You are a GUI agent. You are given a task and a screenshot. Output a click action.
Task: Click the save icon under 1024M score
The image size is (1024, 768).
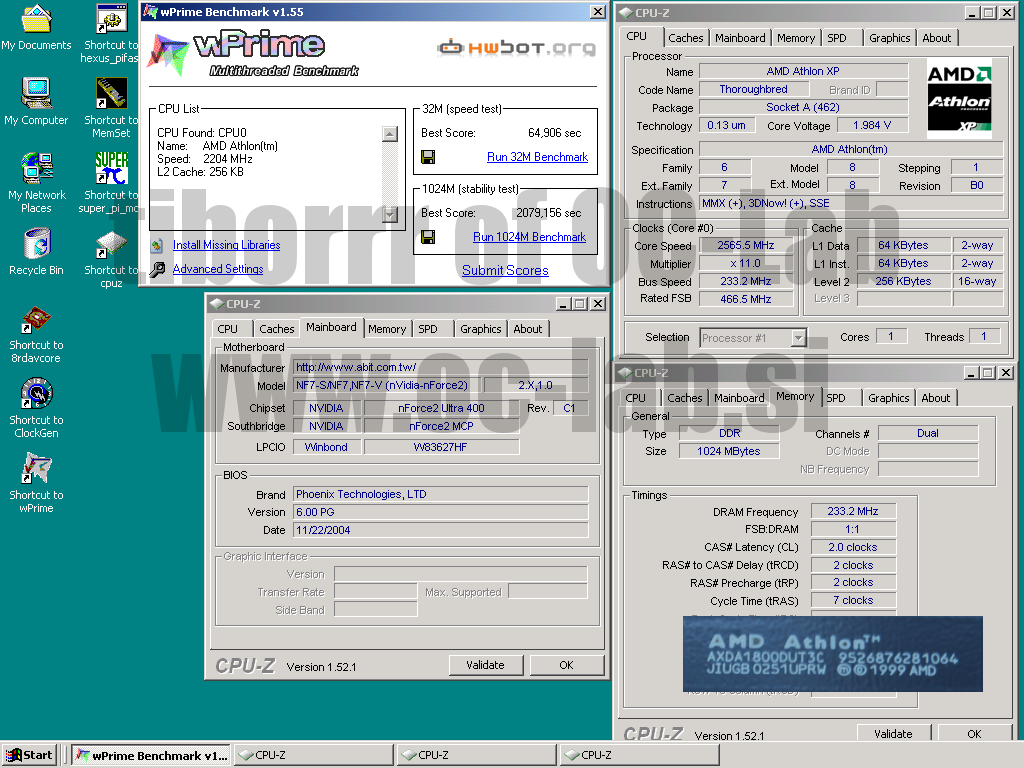[428, 237]
